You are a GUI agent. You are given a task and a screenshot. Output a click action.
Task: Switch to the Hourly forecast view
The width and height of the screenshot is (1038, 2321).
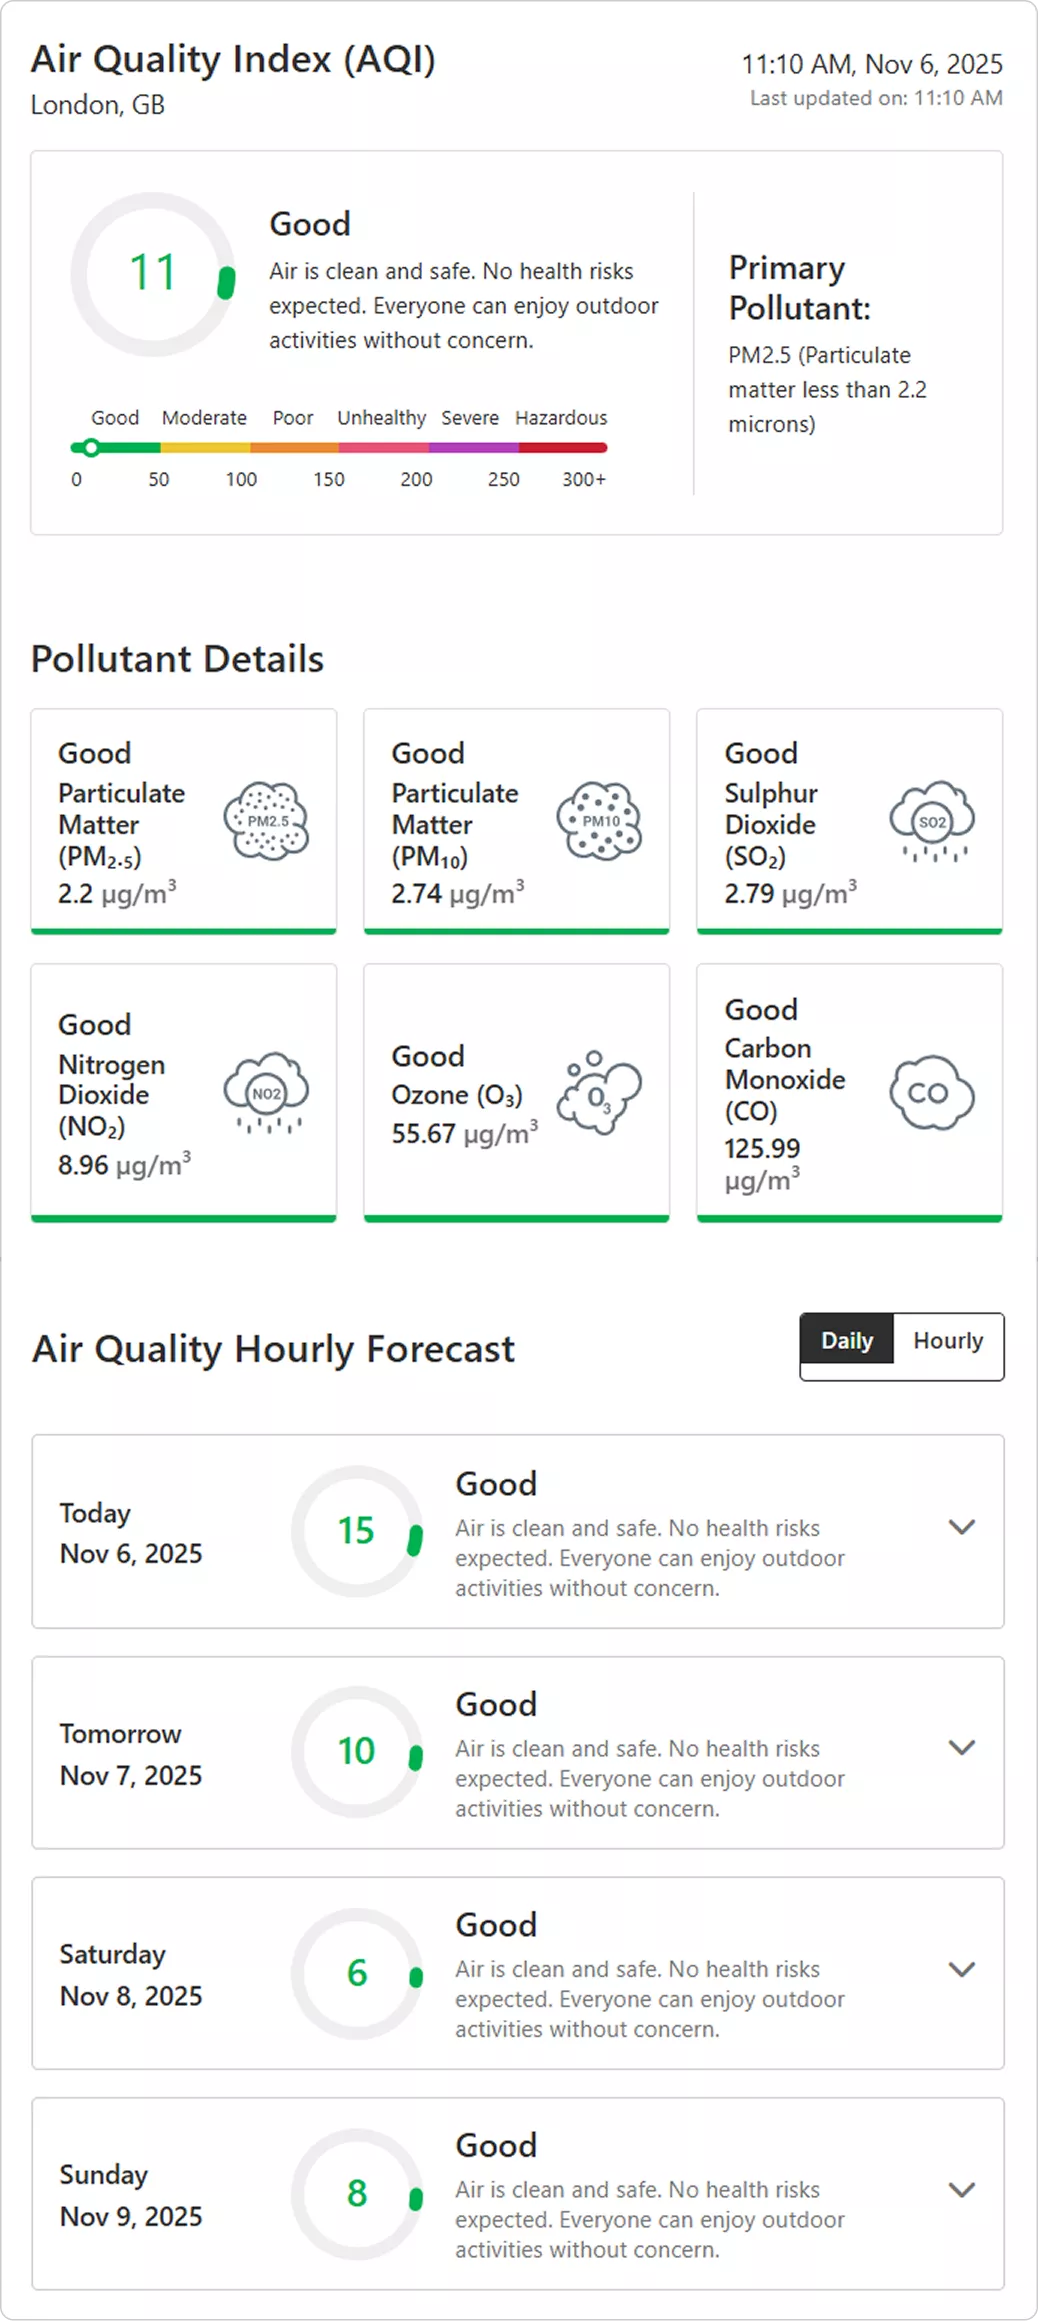tap(947, 1340)
